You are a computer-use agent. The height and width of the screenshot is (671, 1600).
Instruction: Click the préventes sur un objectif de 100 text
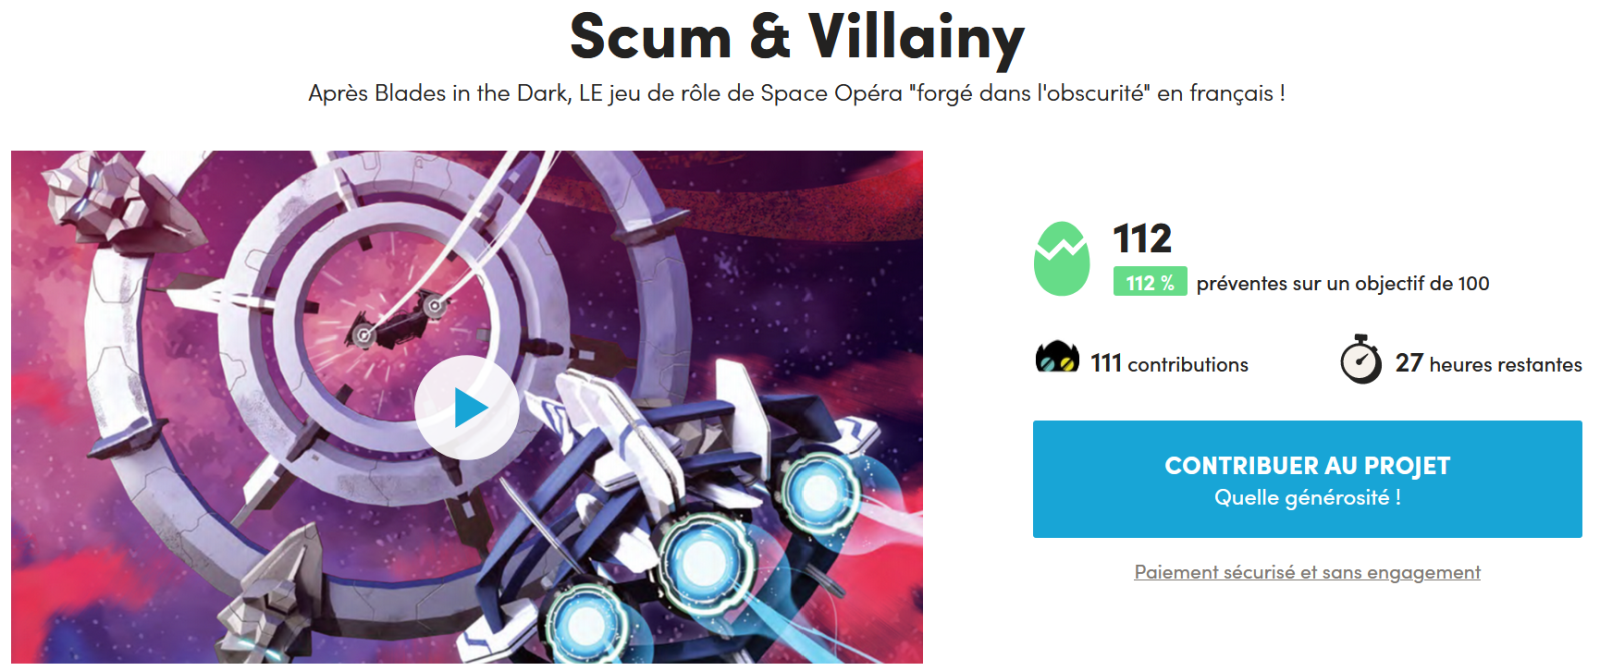pyautogui.click(x=1342, y=283)
